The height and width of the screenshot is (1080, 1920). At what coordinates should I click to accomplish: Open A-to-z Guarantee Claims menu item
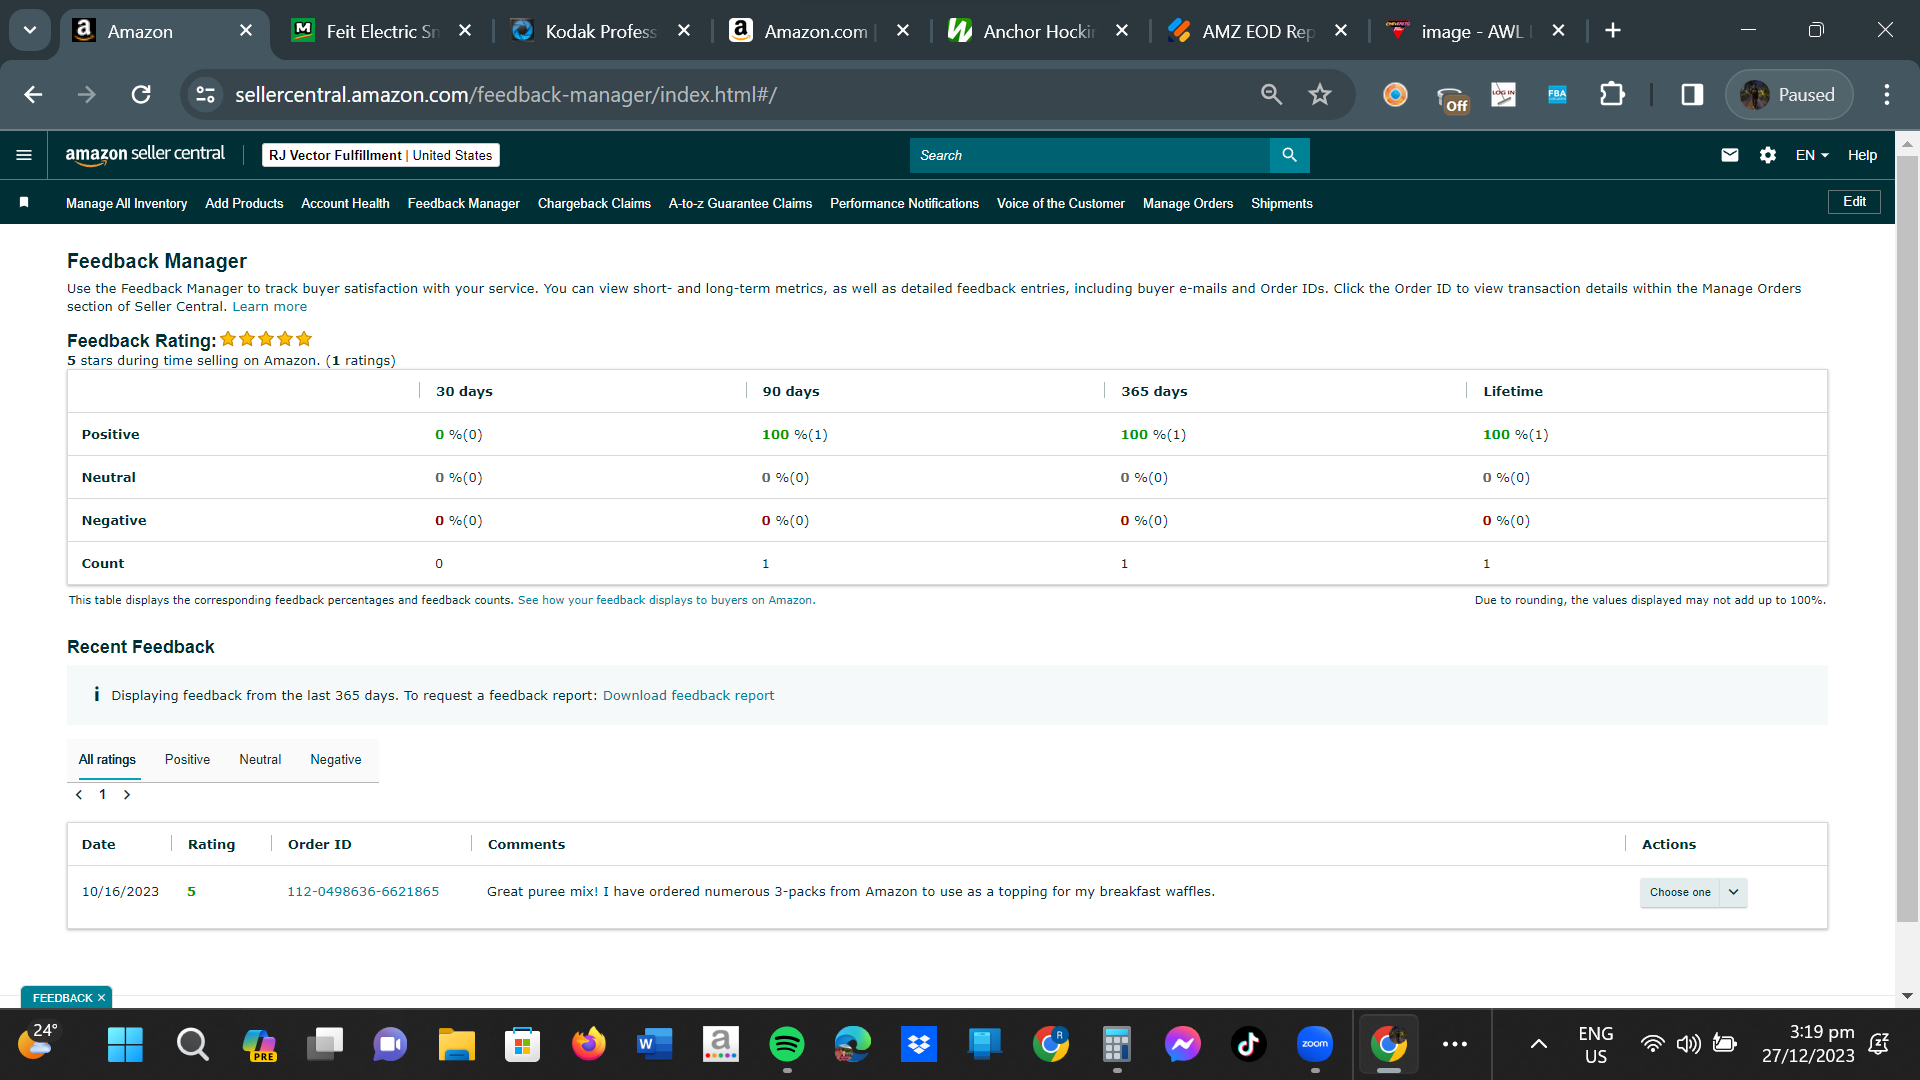tap(740, 203)
